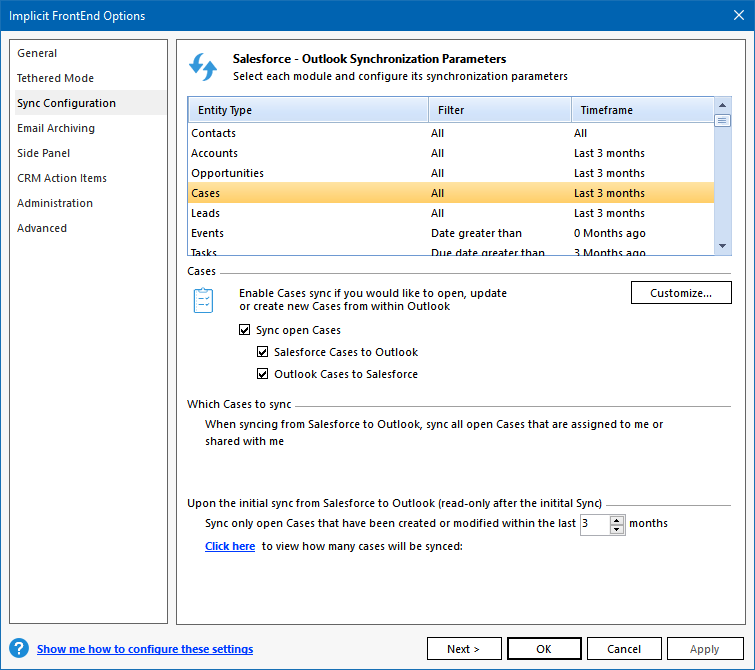Switch to Tethered Mode settings
755x670 pixels.
click(55, 78)
